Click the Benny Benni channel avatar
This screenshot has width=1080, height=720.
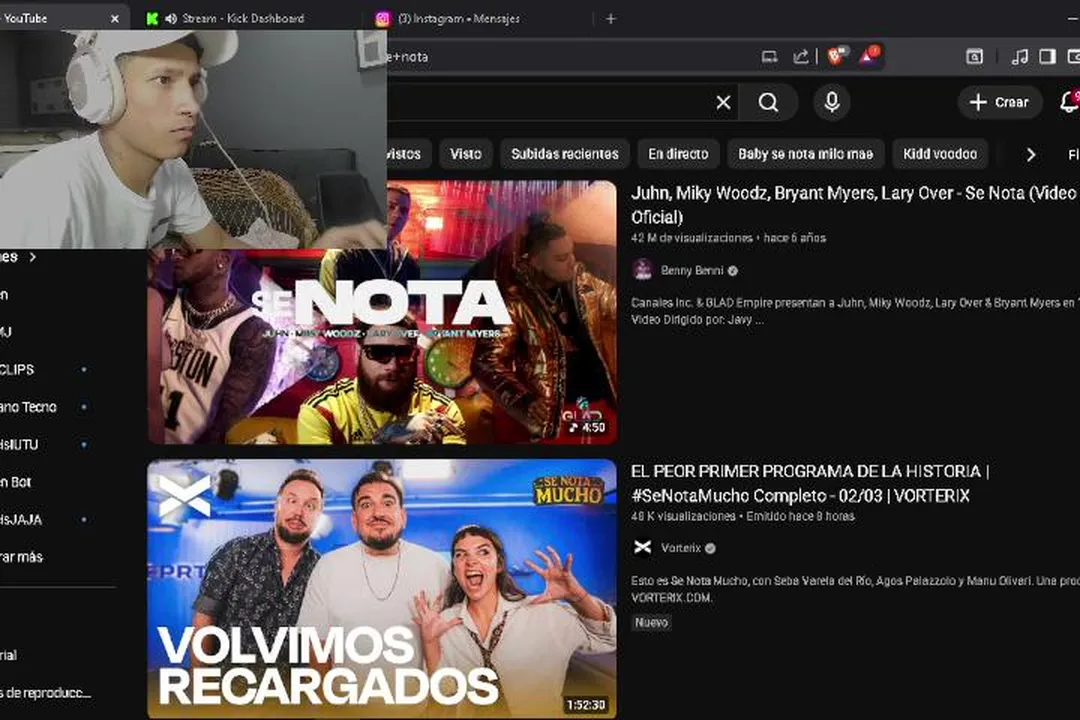[x=643, y=269]
